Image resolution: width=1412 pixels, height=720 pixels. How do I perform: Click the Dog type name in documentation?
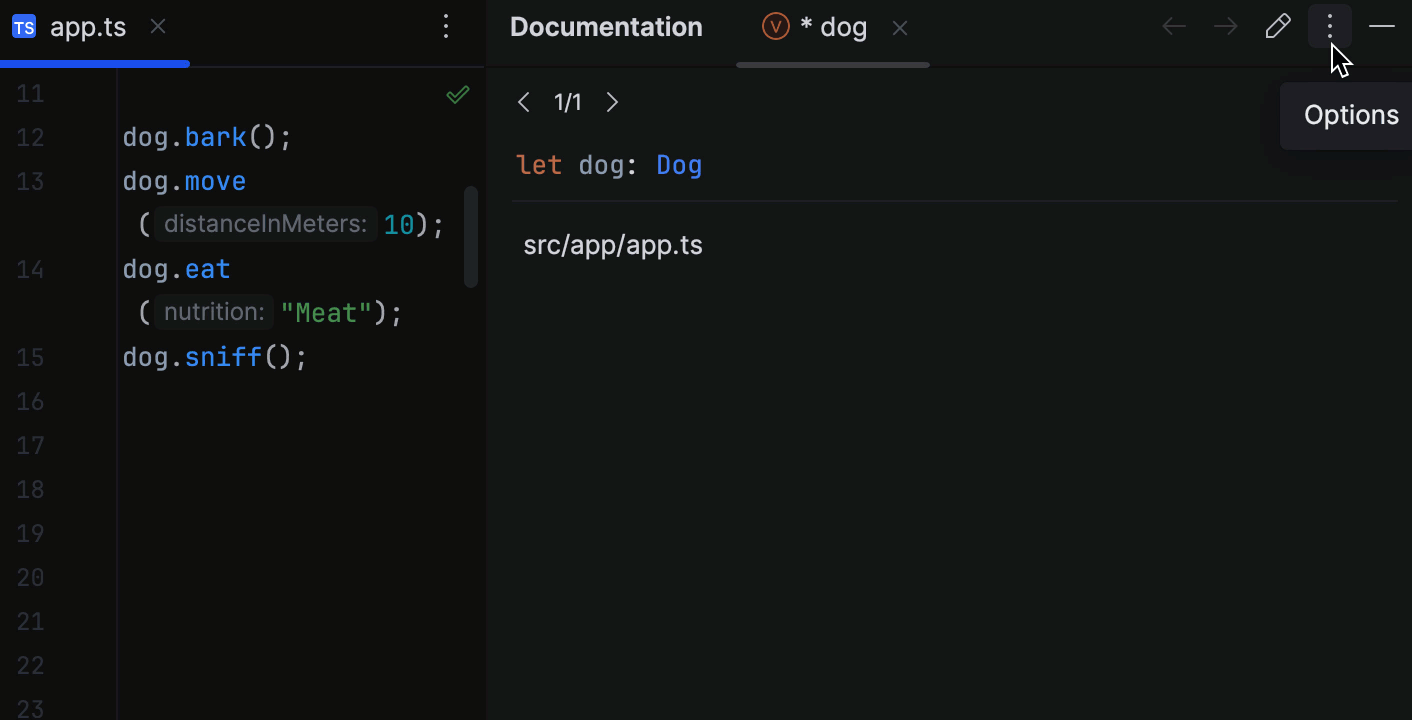pos(679,164)
